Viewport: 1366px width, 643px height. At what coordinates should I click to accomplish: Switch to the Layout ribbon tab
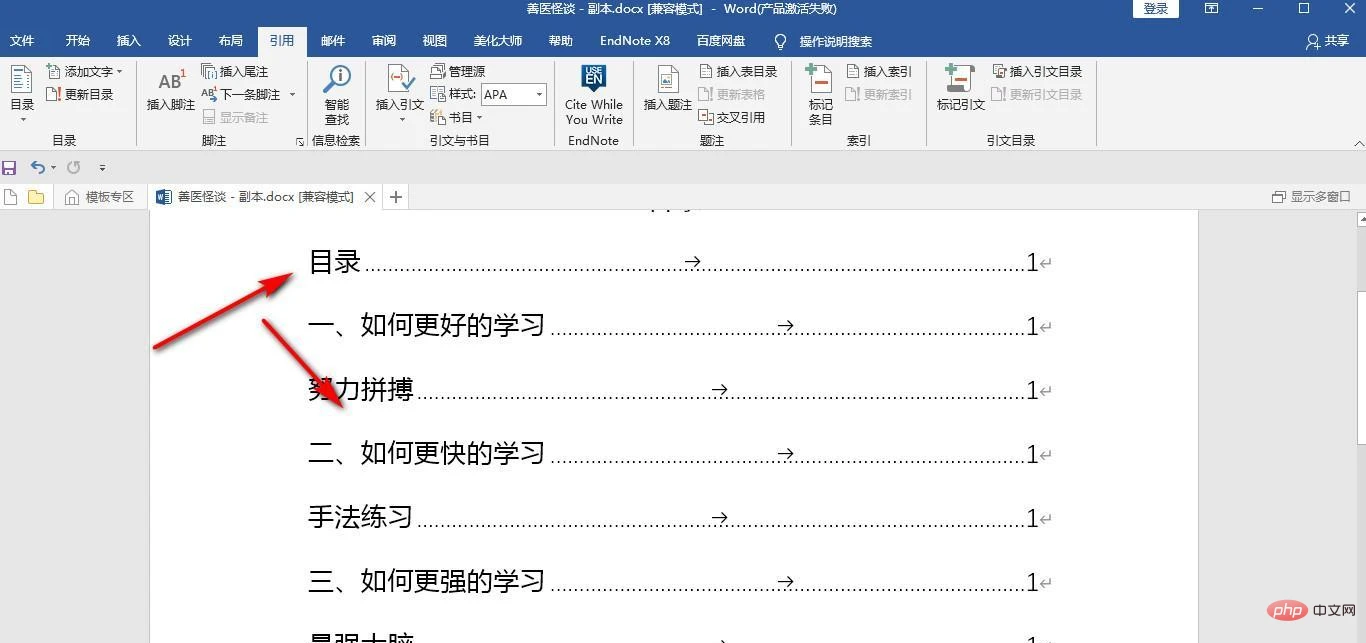coord(231,41)
